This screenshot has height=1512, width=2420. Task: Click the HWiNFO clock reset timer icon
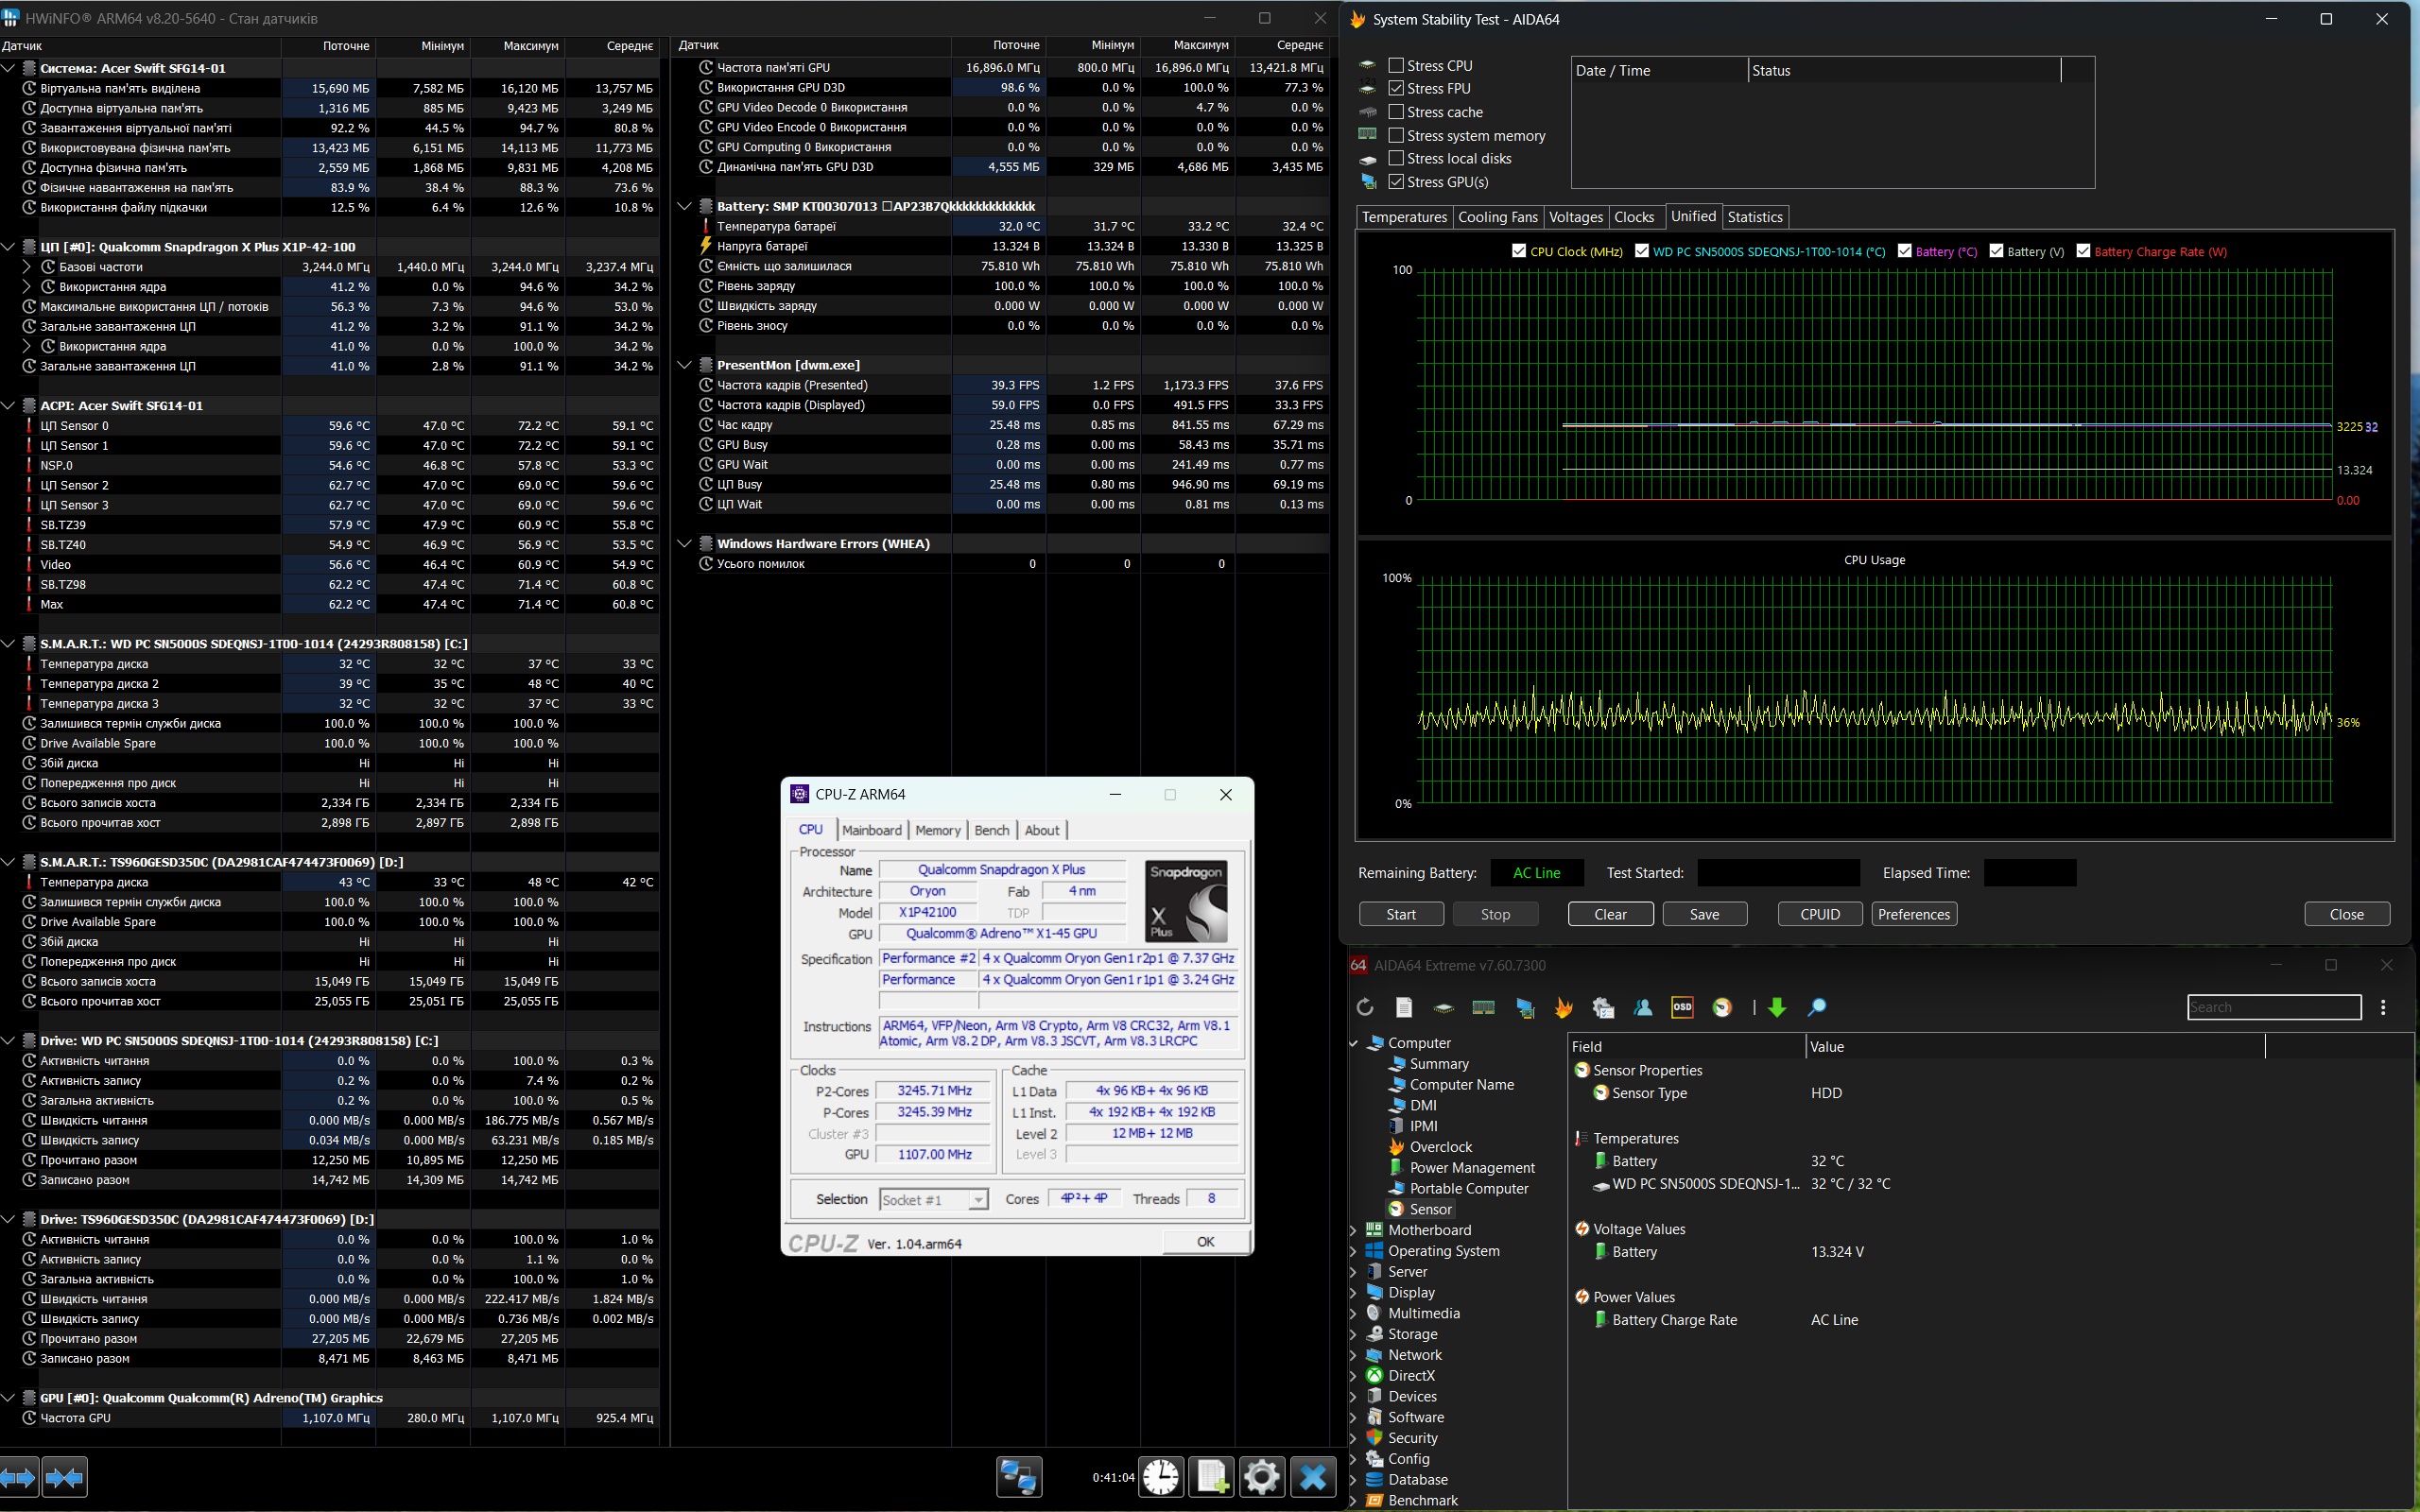tap(1160, 1477)
